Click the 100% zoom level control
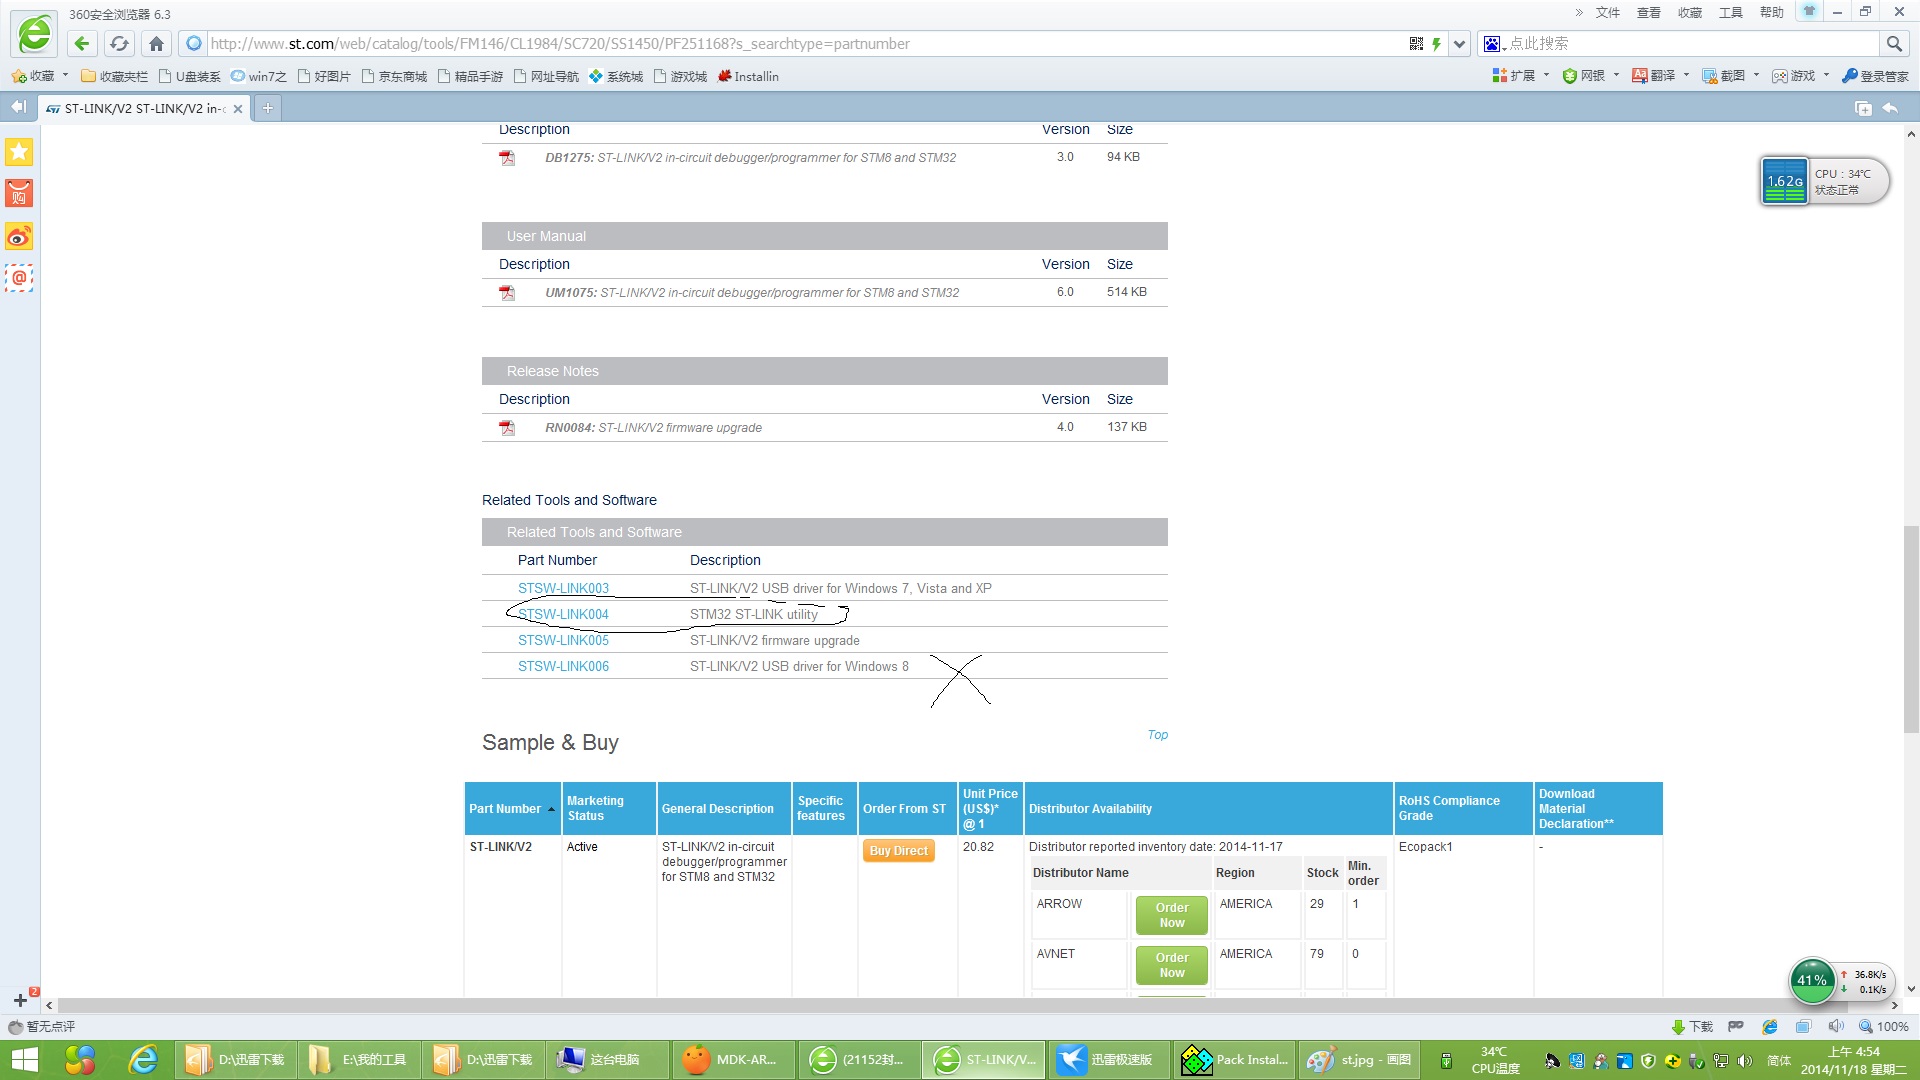Screen dimensions: 1920x1080 point(1884,1027)
